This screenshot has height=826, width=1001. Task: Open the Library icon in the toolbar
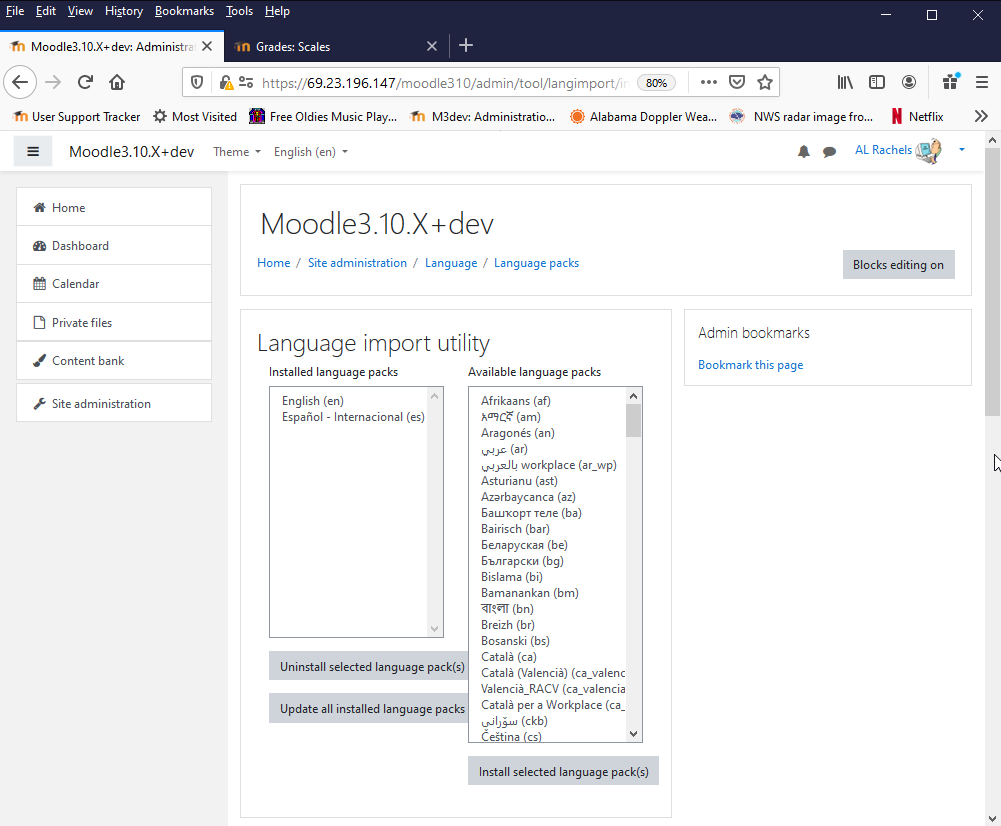pos(845,82)
